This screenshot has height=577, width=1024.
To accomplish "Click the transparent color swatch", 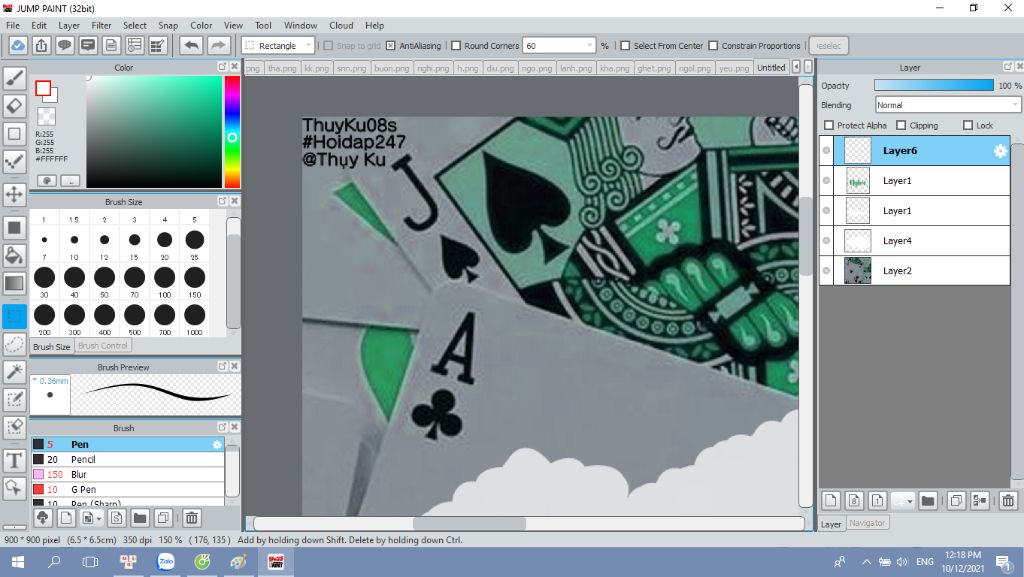I will [46, 116].
